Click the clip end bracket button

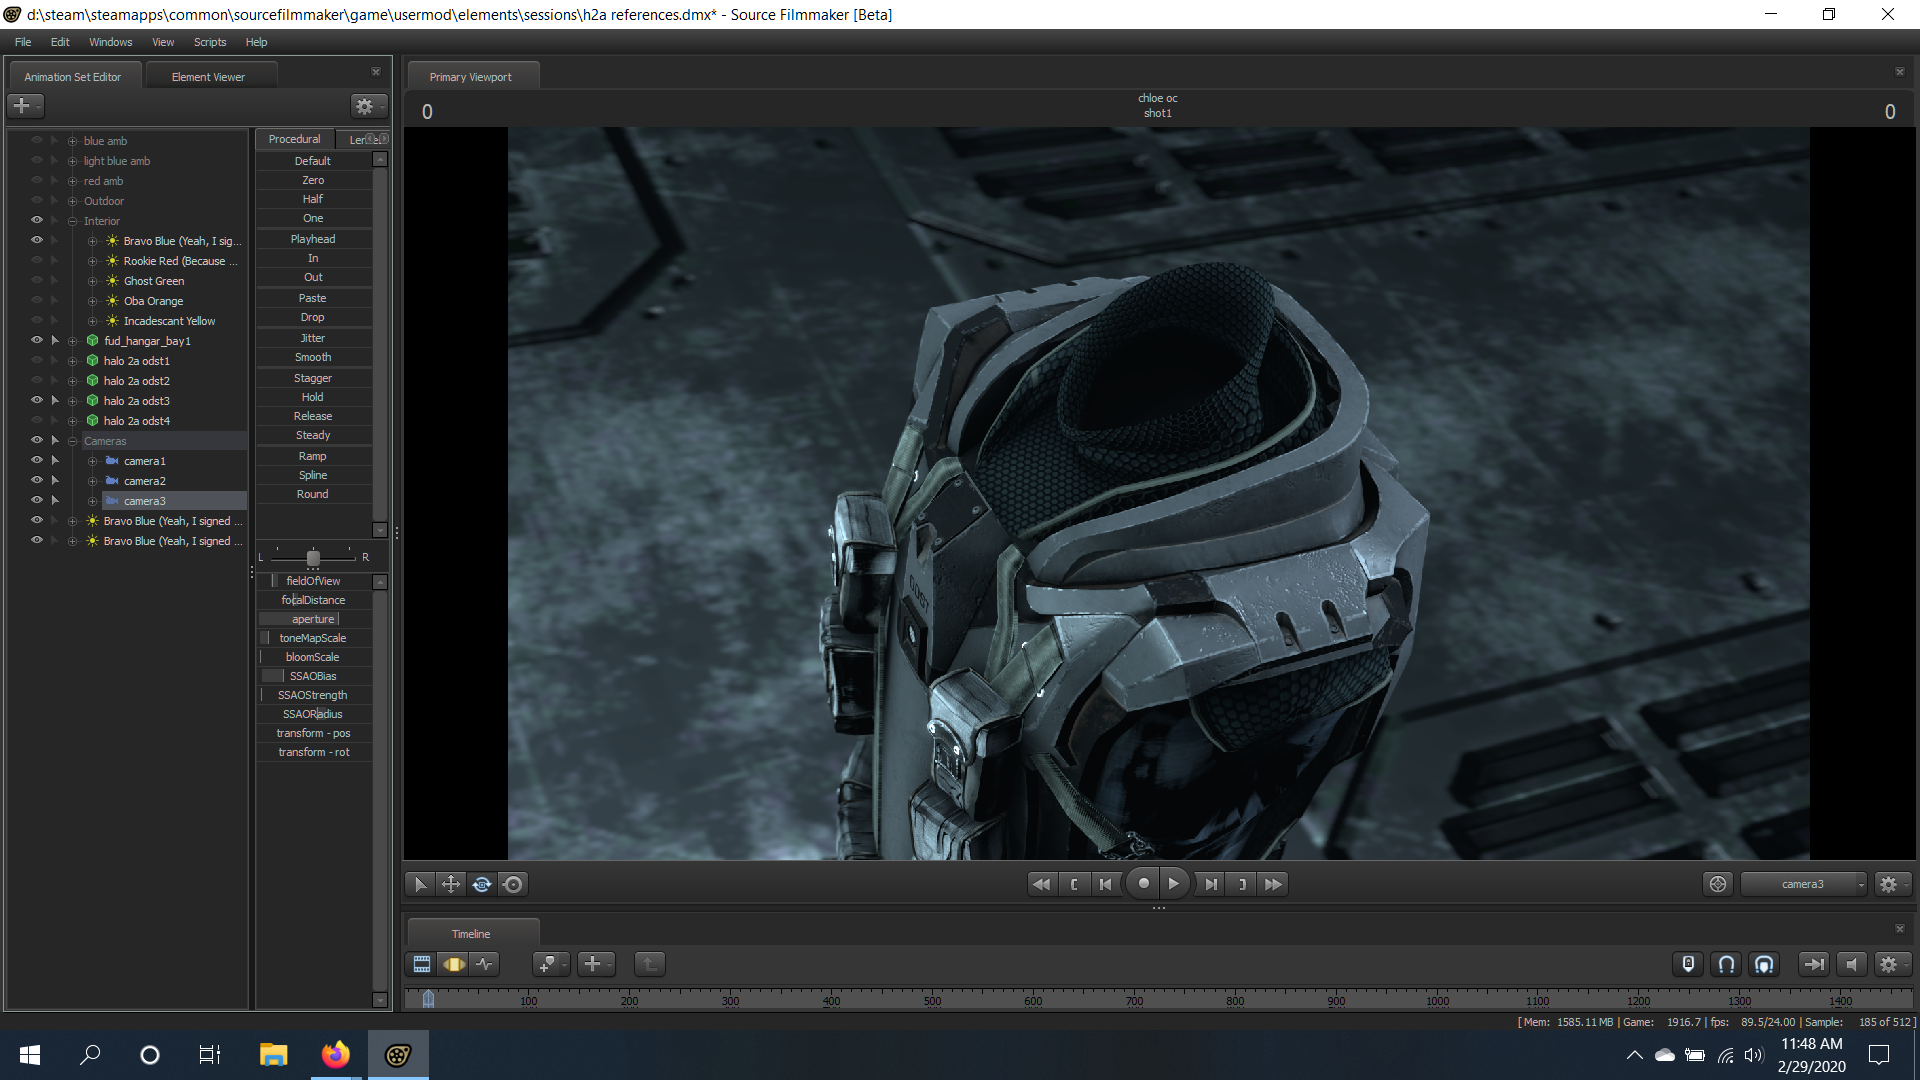pos(1242,884)
